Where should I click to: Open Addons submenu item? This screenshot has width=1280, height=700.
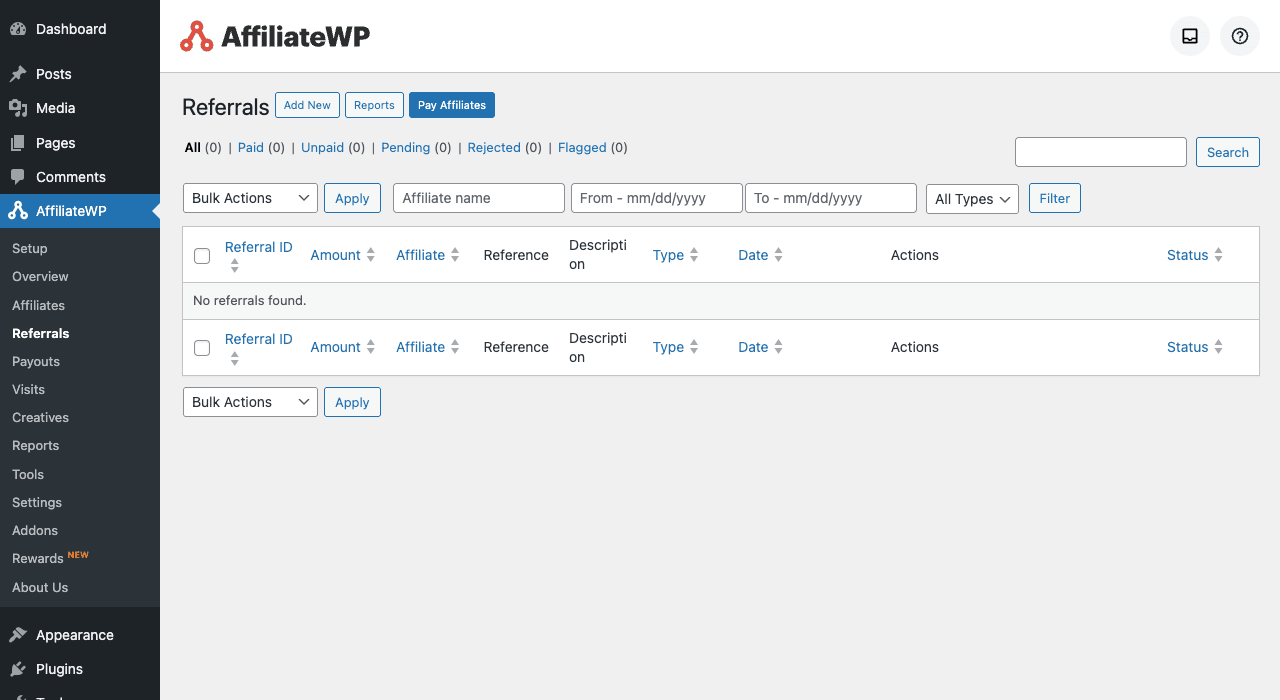(x=35, y=530)
